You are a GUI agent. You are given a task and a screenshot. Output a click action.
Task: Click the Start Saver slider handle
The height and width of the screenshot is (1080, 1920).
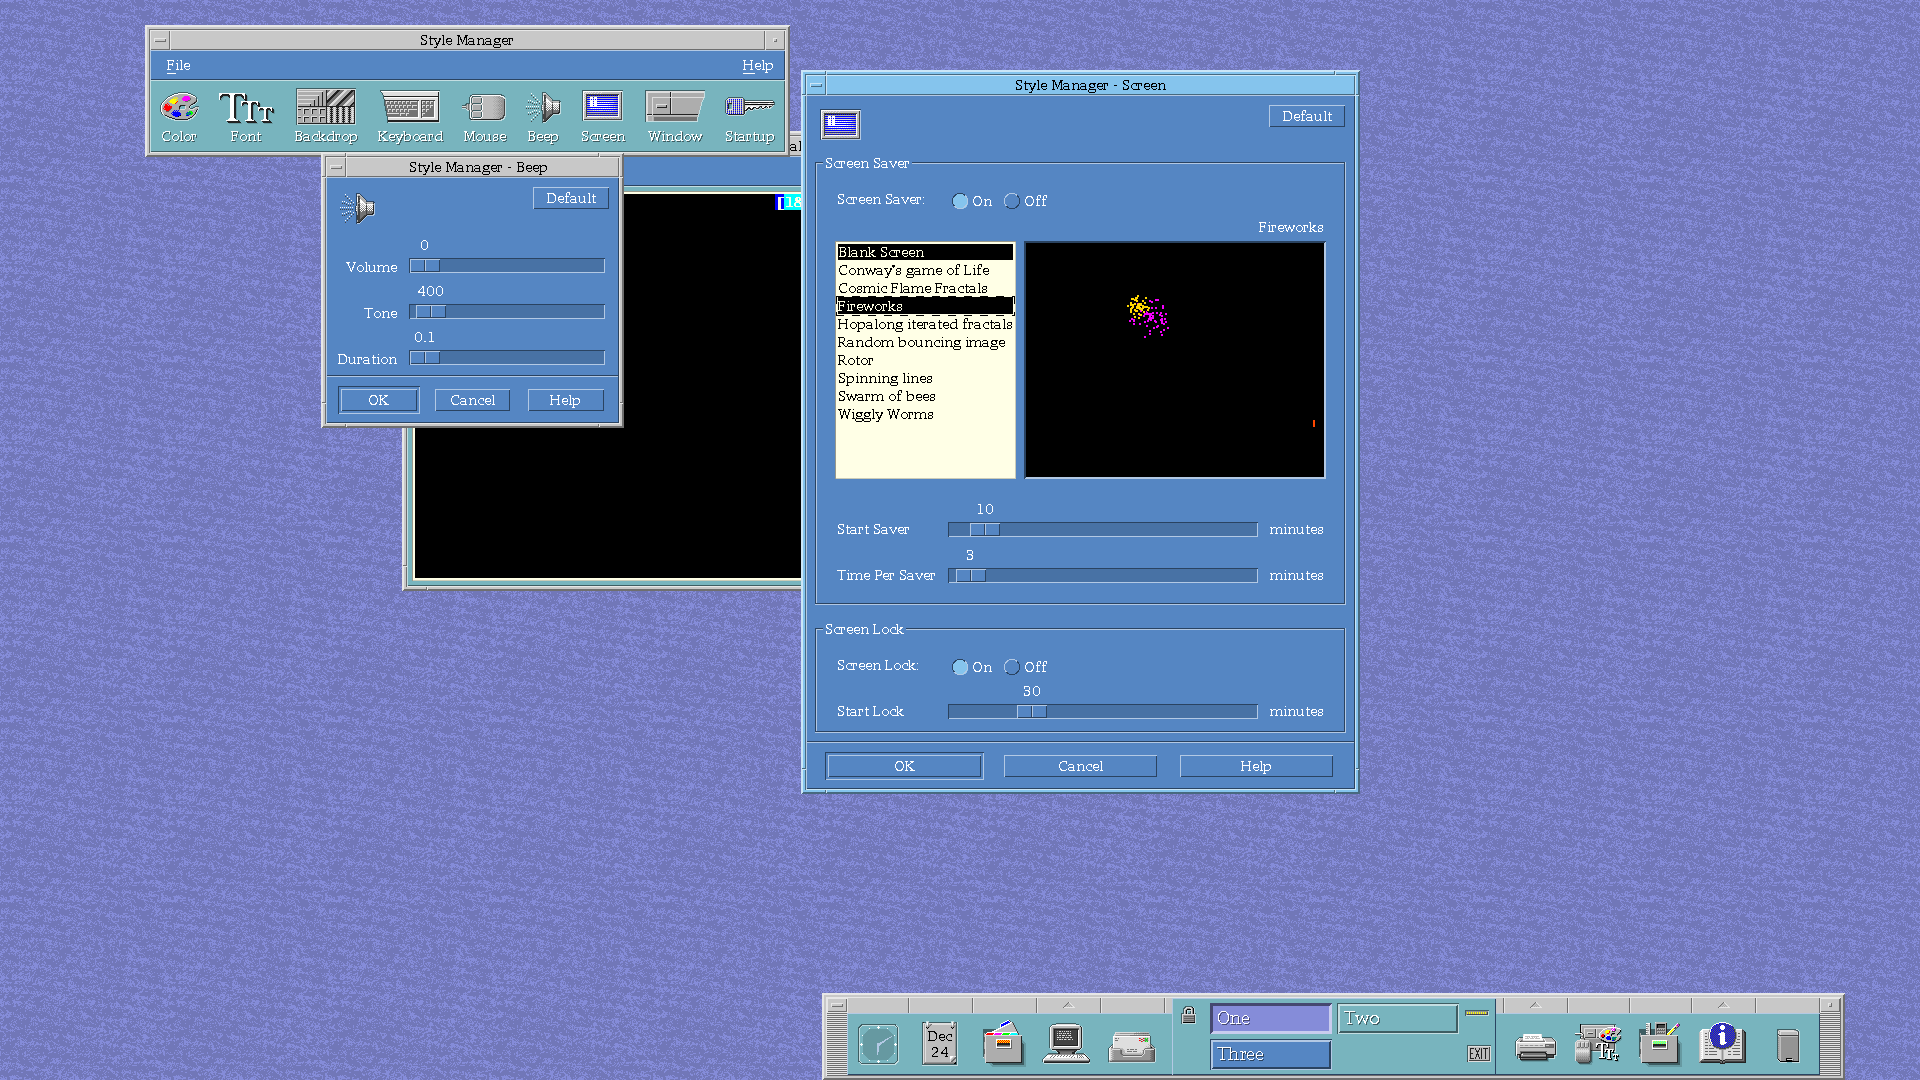(984, 530)
